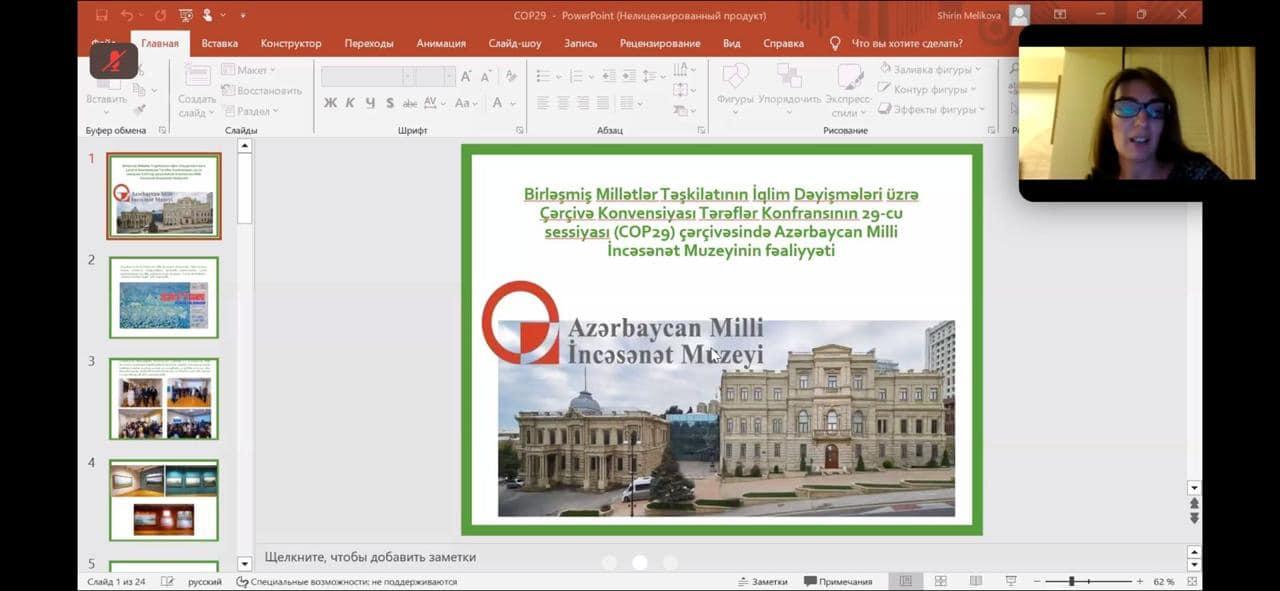Switch to Reading view icon
This screenshot has height=591, width=1280.
976,581
